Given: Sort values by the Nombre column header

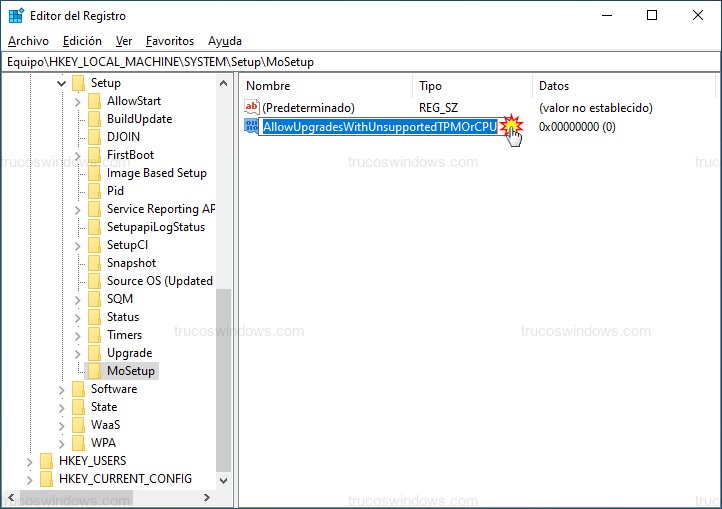Looking at the screenshot, I should (326, 86).
